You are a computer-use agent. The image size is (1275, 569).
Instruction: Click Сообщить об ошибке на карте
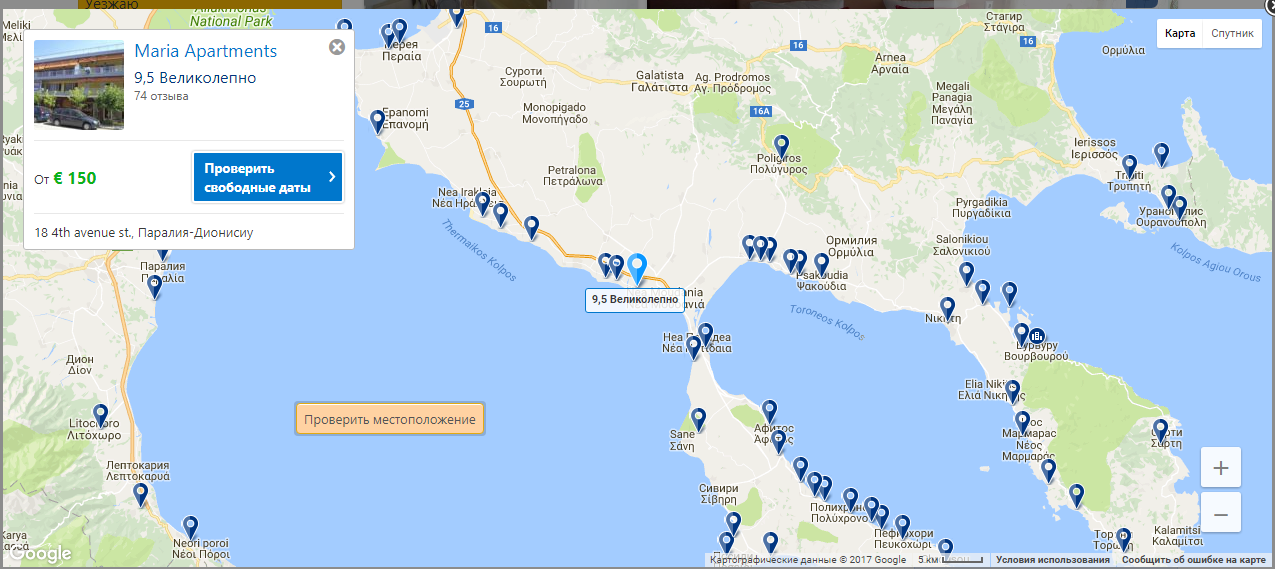pyautogui.click(x=1193, y=560)
